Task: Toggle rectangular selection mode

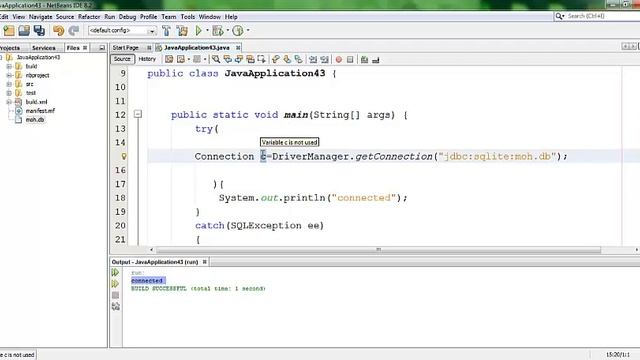Action: pos(262,60)
